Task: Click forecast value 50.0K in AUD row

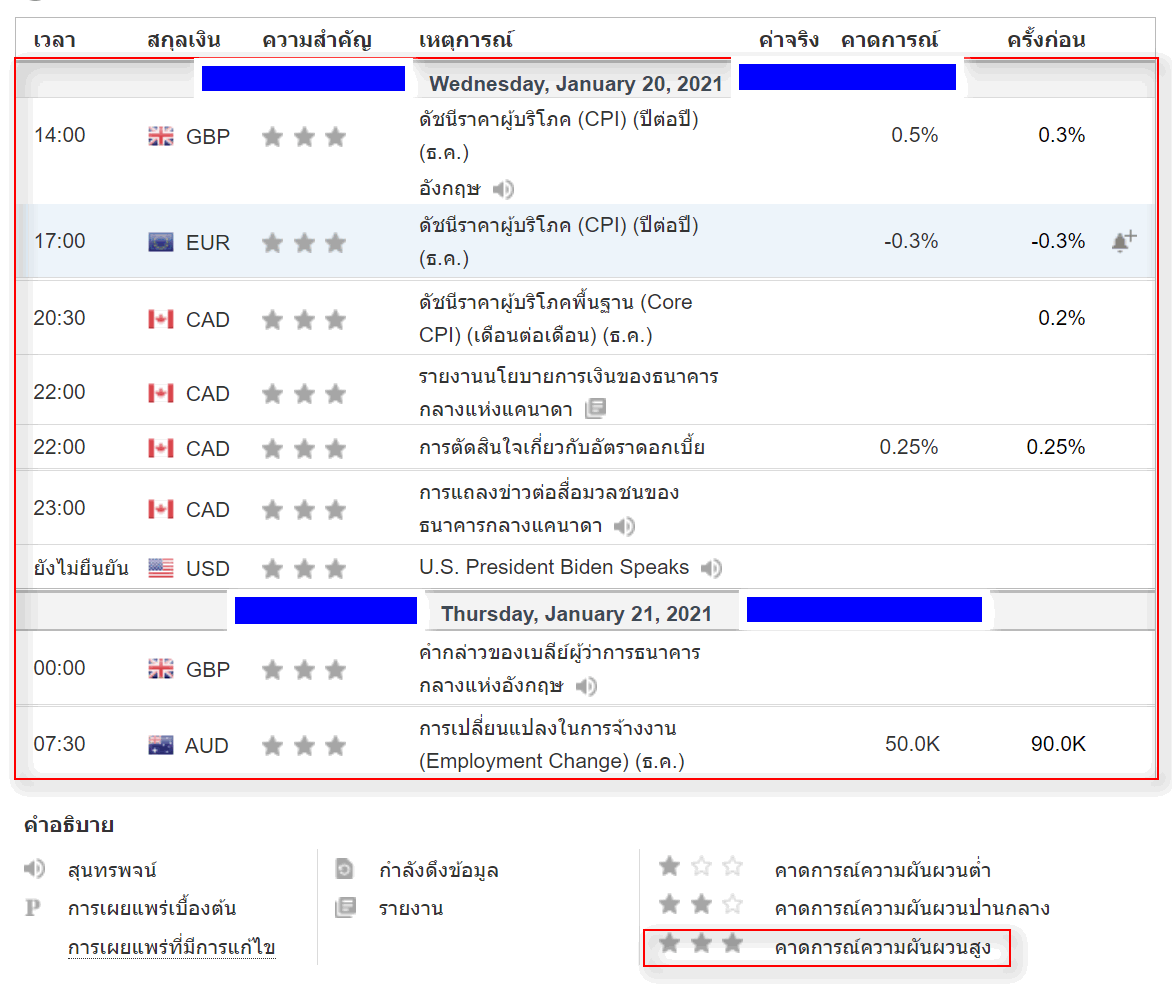Action: tap(913, 744)
